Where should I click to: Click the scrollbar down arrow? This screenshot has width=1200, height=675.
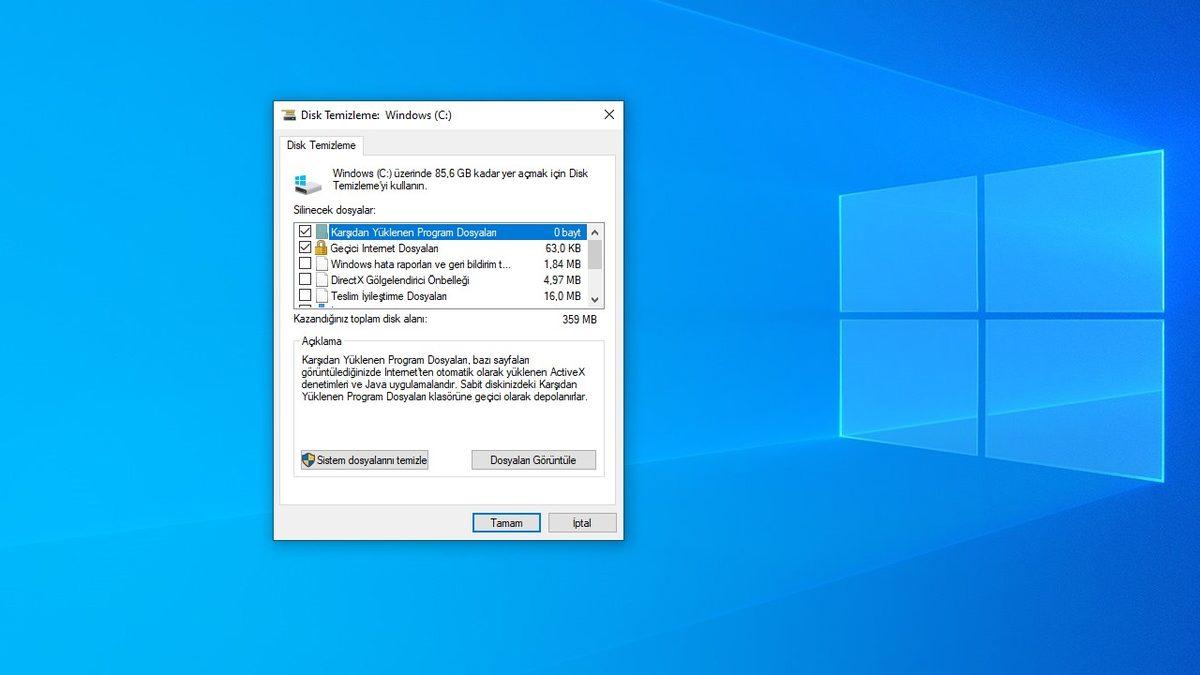594,299
